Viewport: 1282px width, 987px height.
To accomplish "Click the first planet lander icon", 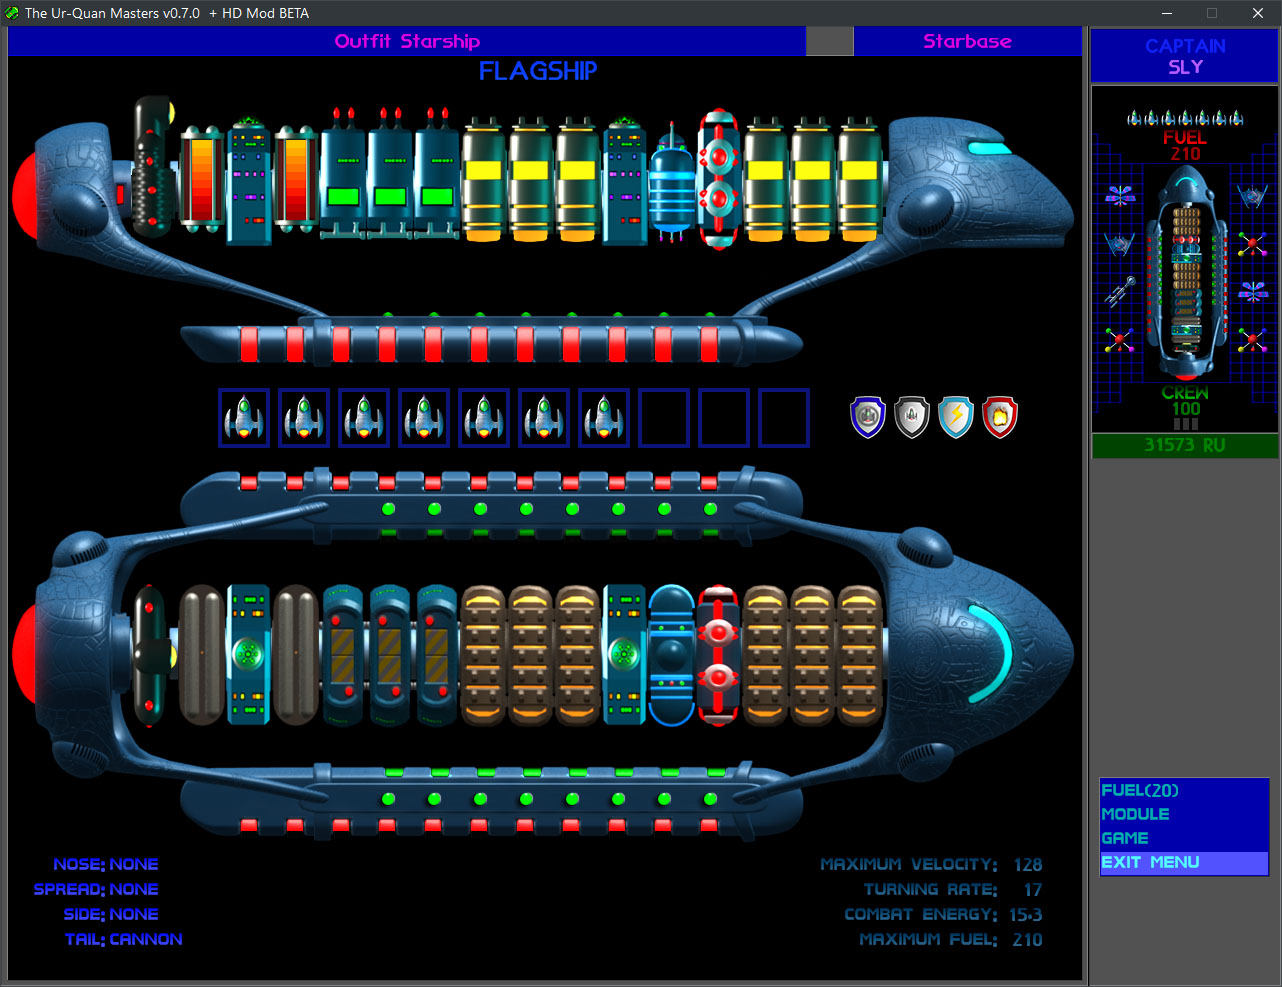I will click(244, 417).
